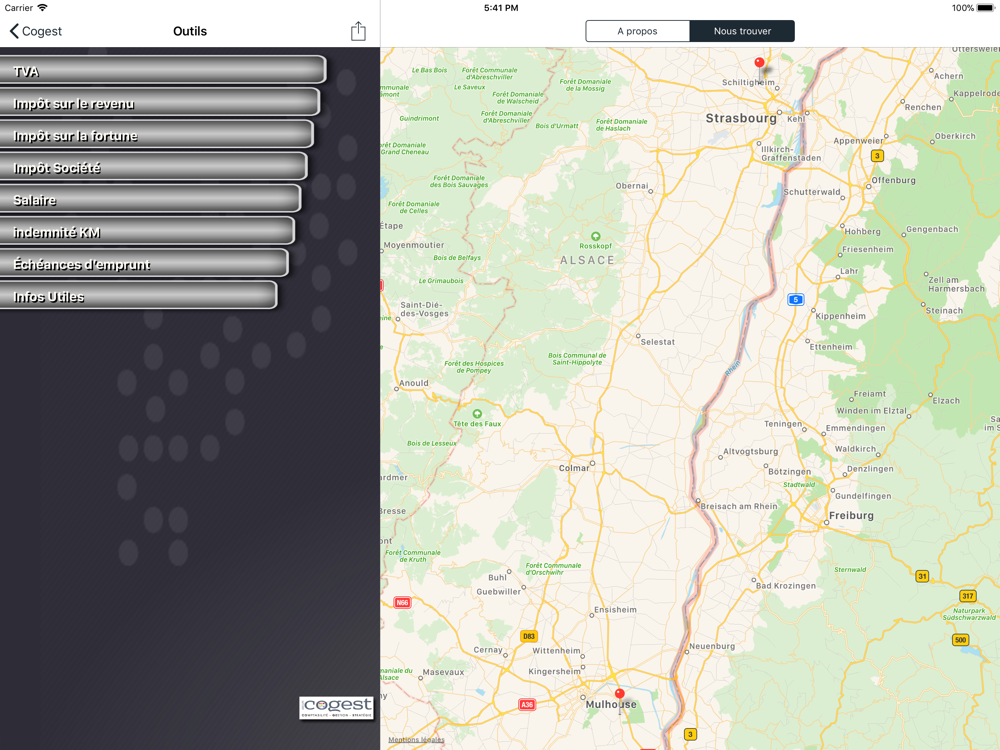Click the Saint-Dié-des-Vosges label
Screen dimensions: 1000x750
coord(424,309)
